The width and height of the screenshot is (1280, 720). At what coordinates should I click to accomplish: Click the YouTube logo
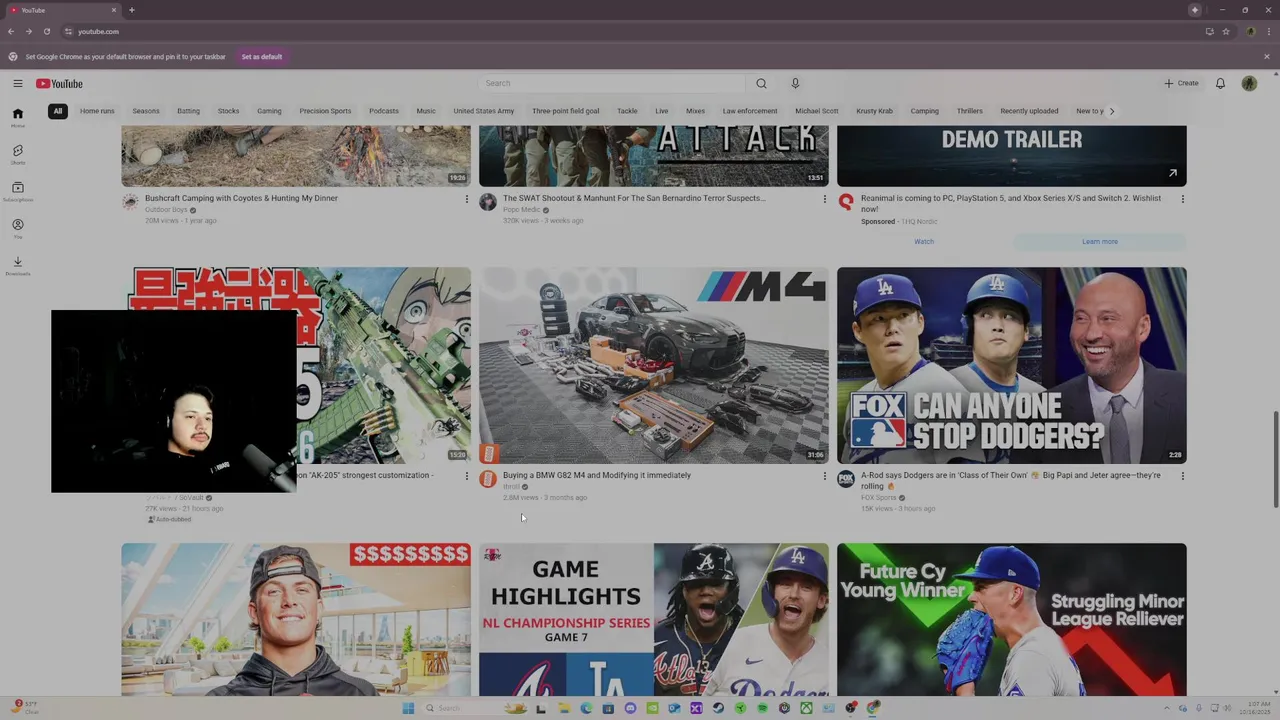click(x=59, y=84)
